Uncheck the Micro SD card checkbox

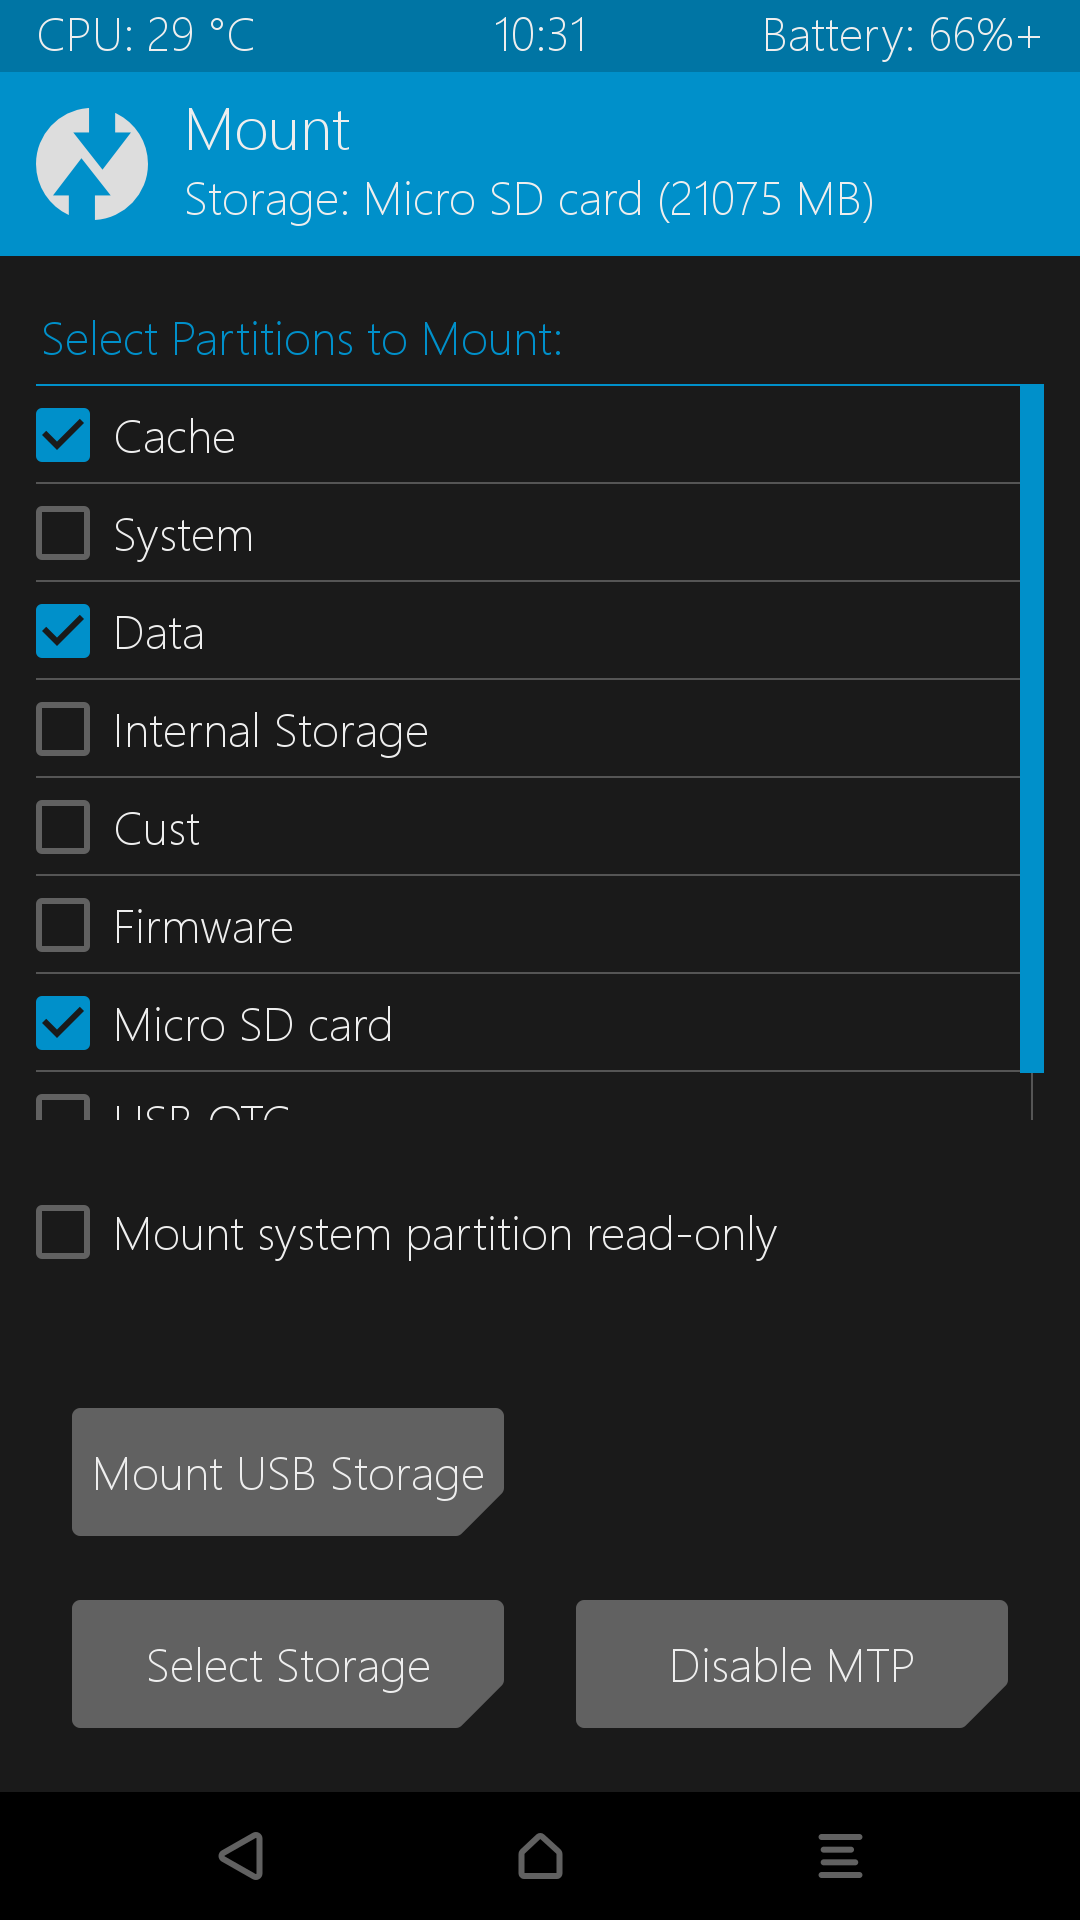pos(63,1024)
